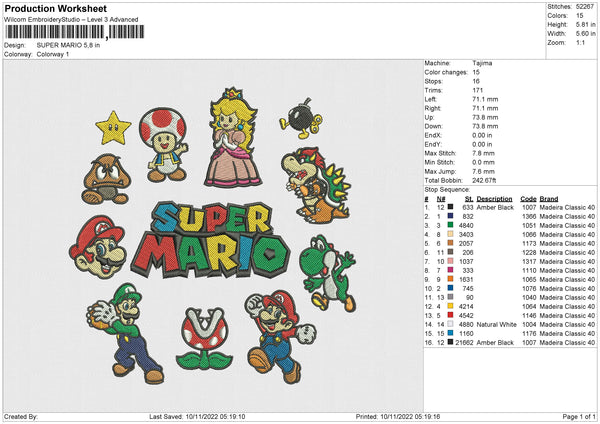Choose the red swatch of stop 13
600x424 pixels.
click(x=450, y=315)
